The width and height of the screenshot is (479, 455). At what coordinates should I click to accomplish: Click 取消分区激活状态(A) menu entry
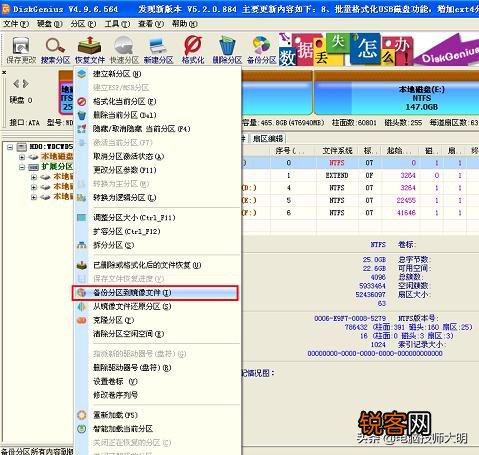[157, 156]
